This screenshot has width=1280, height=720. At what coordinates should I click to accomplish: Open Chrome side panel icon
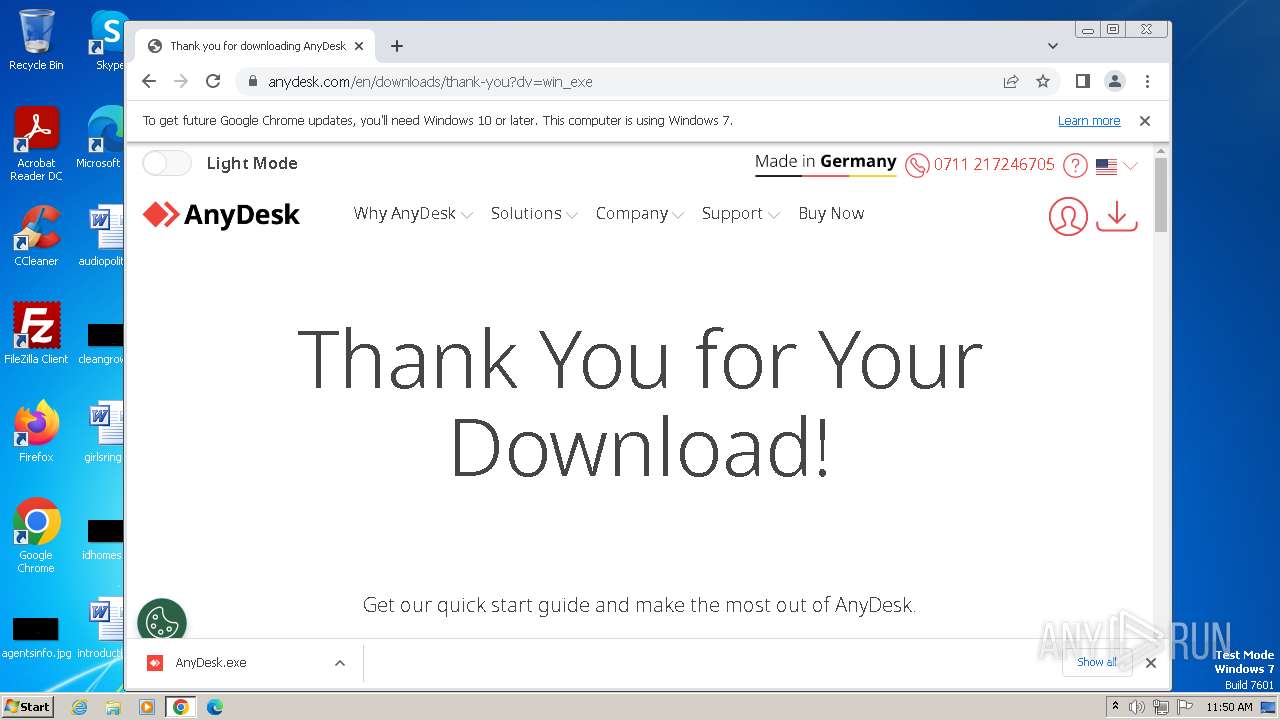1082,82
